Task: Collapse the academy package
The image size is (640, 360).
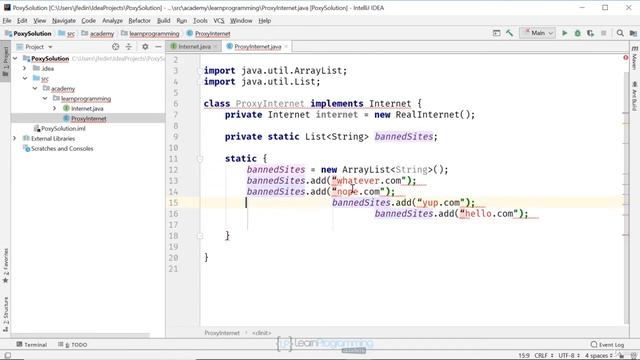Action: click(35, 89)
